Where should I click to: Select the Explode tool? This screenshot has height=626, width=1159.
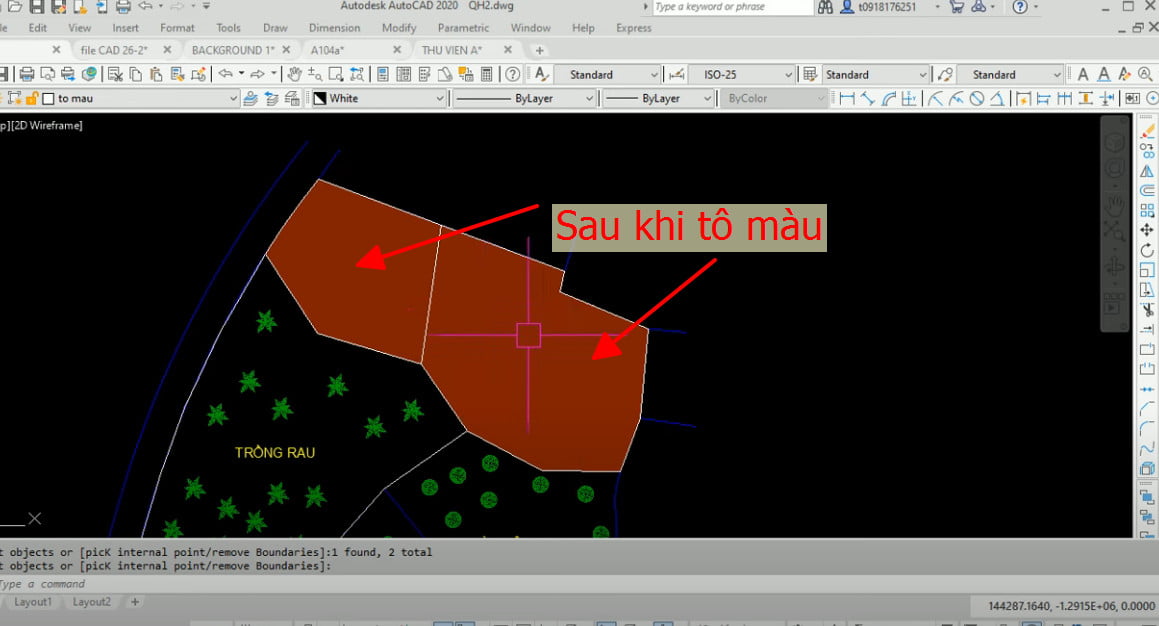[x=1147, y=469]
